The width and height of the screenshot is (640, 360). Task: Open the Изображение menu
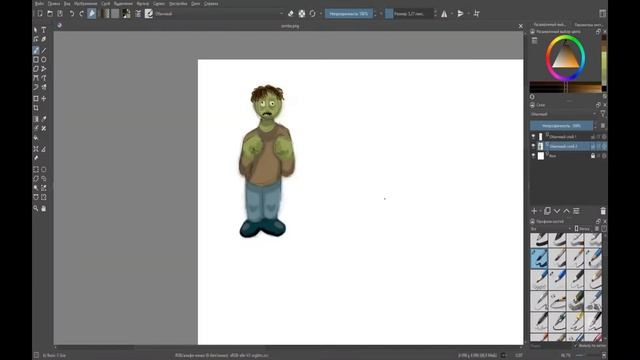tap(86, 3)
